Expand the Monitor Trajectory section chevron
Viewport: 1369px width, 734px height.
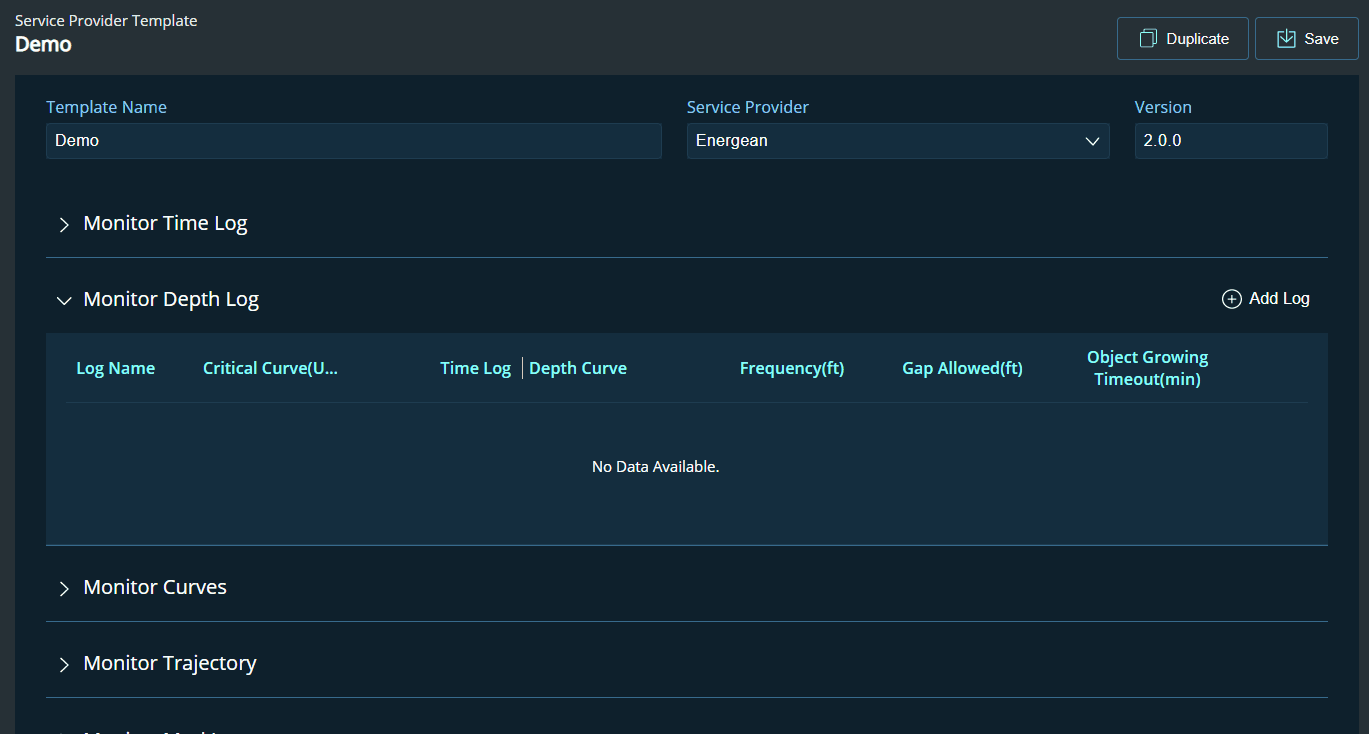point(64,664)
